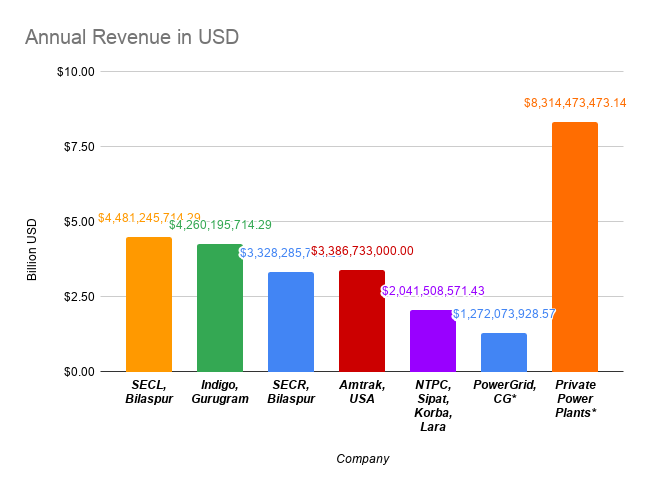
Task: Click the 'SECR, Bilaspur' category label
Action: coord(291,392)
